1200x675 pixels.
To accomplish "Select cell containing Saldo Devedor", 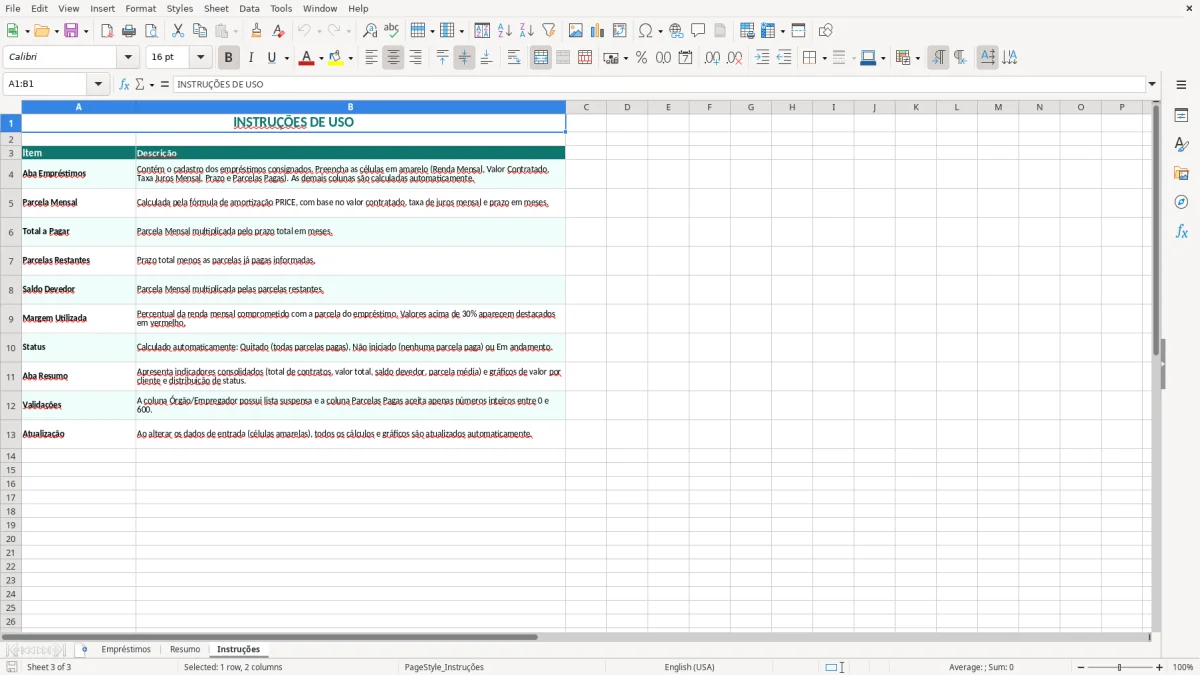I will [79, 290].
